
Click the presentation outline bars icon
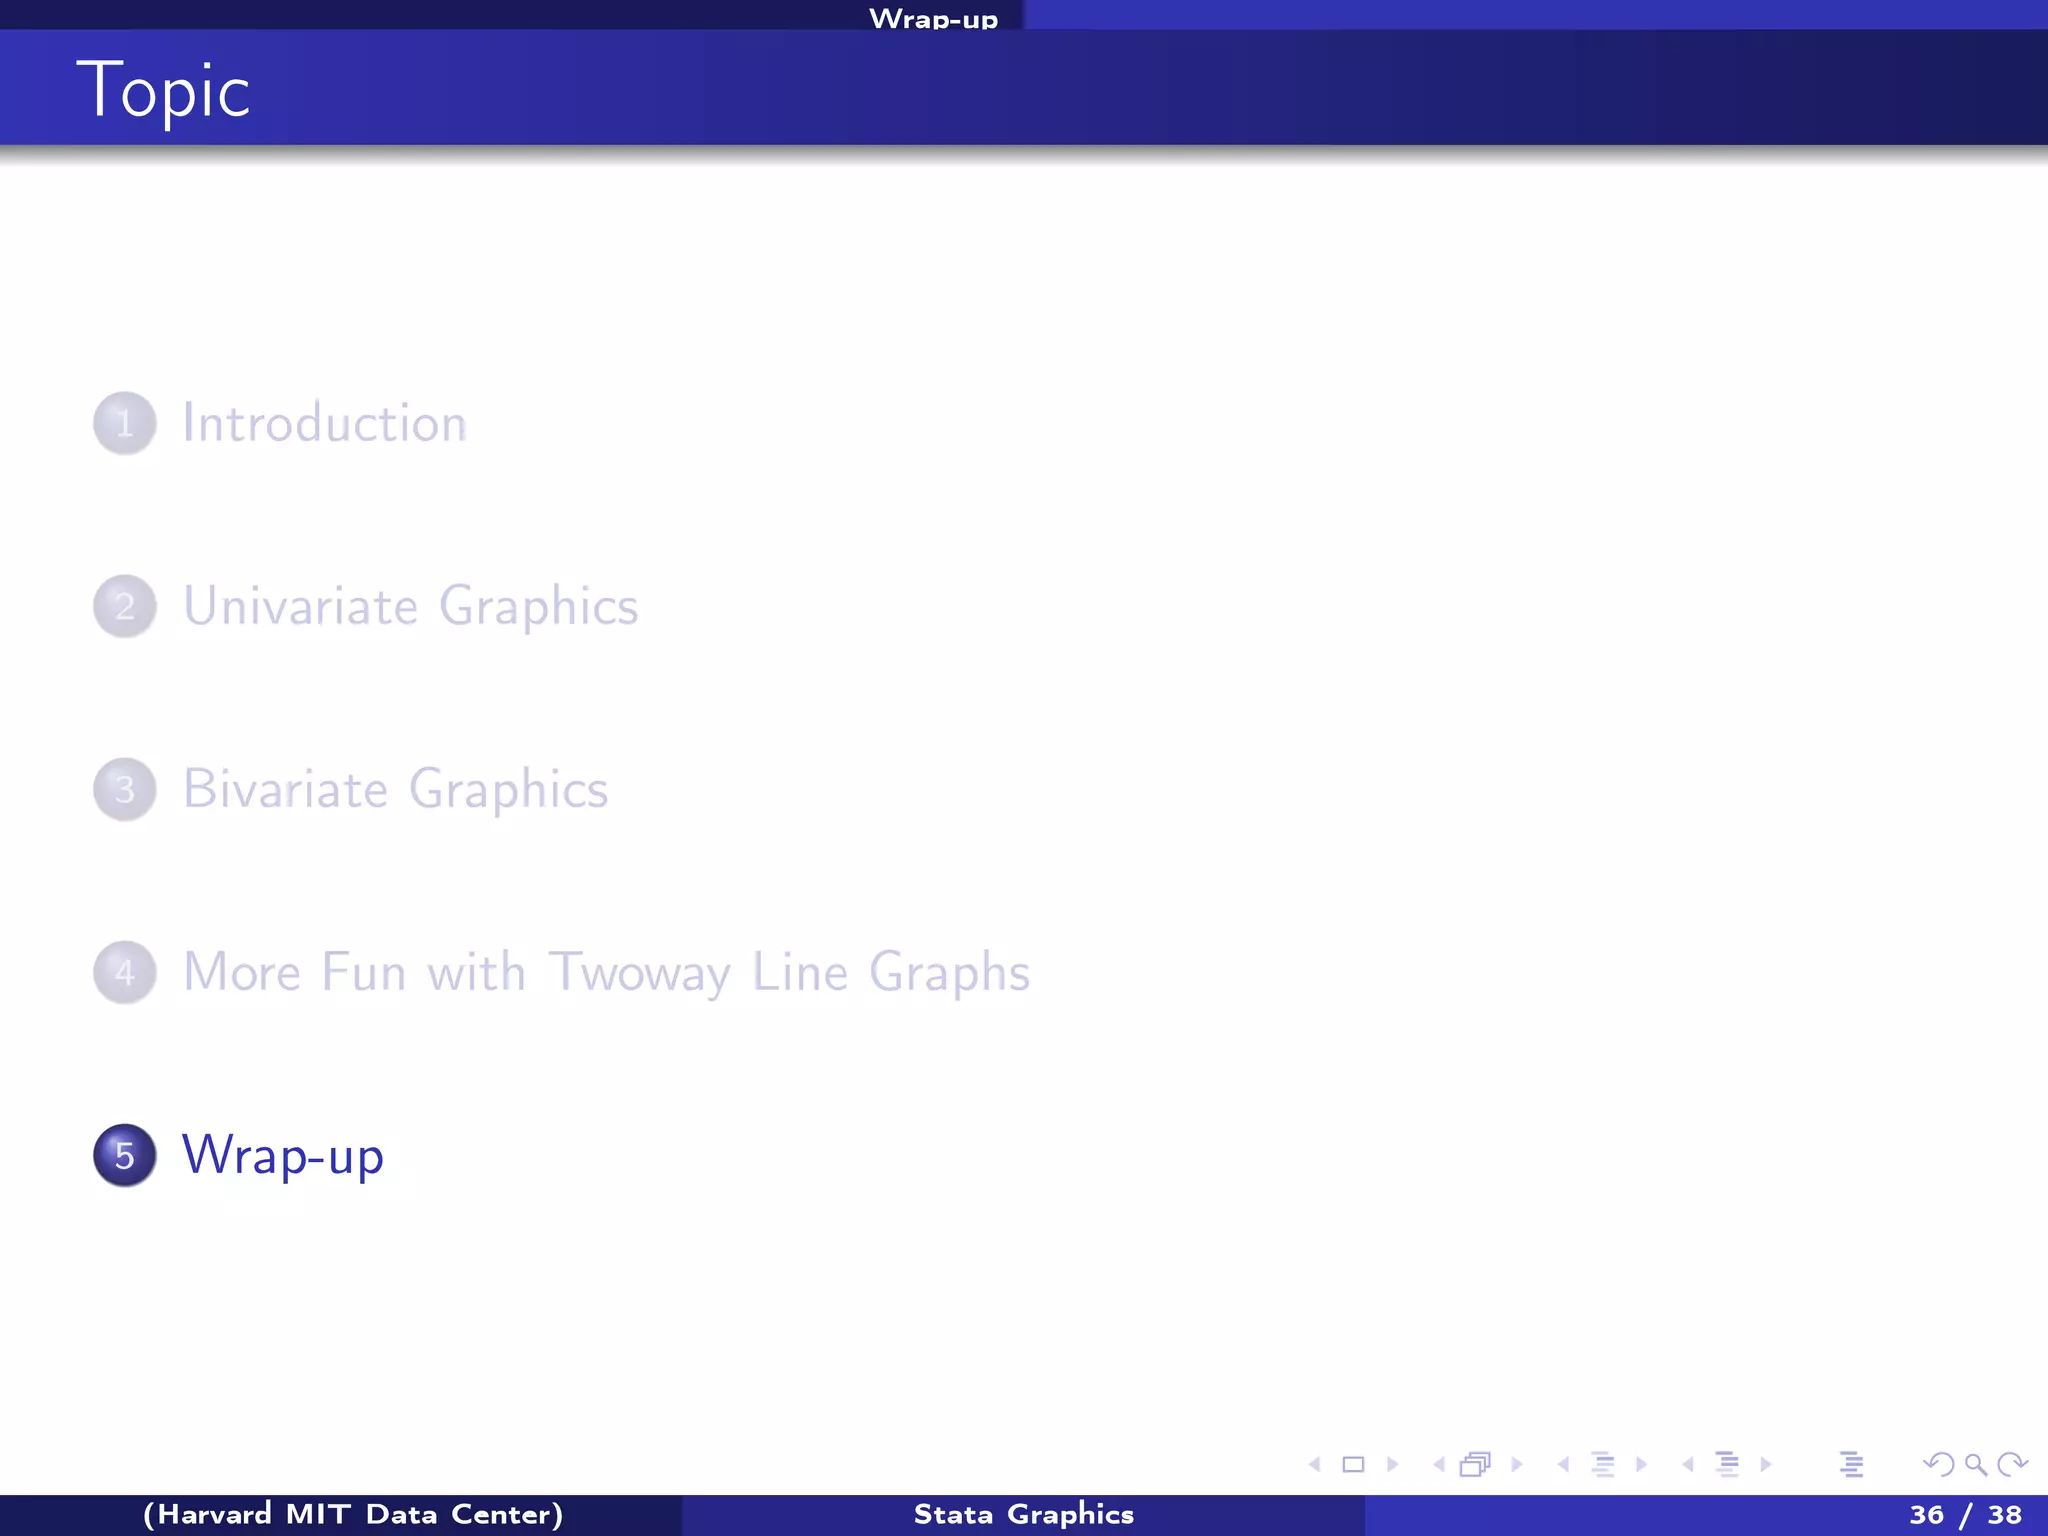click(1851, 1465)
